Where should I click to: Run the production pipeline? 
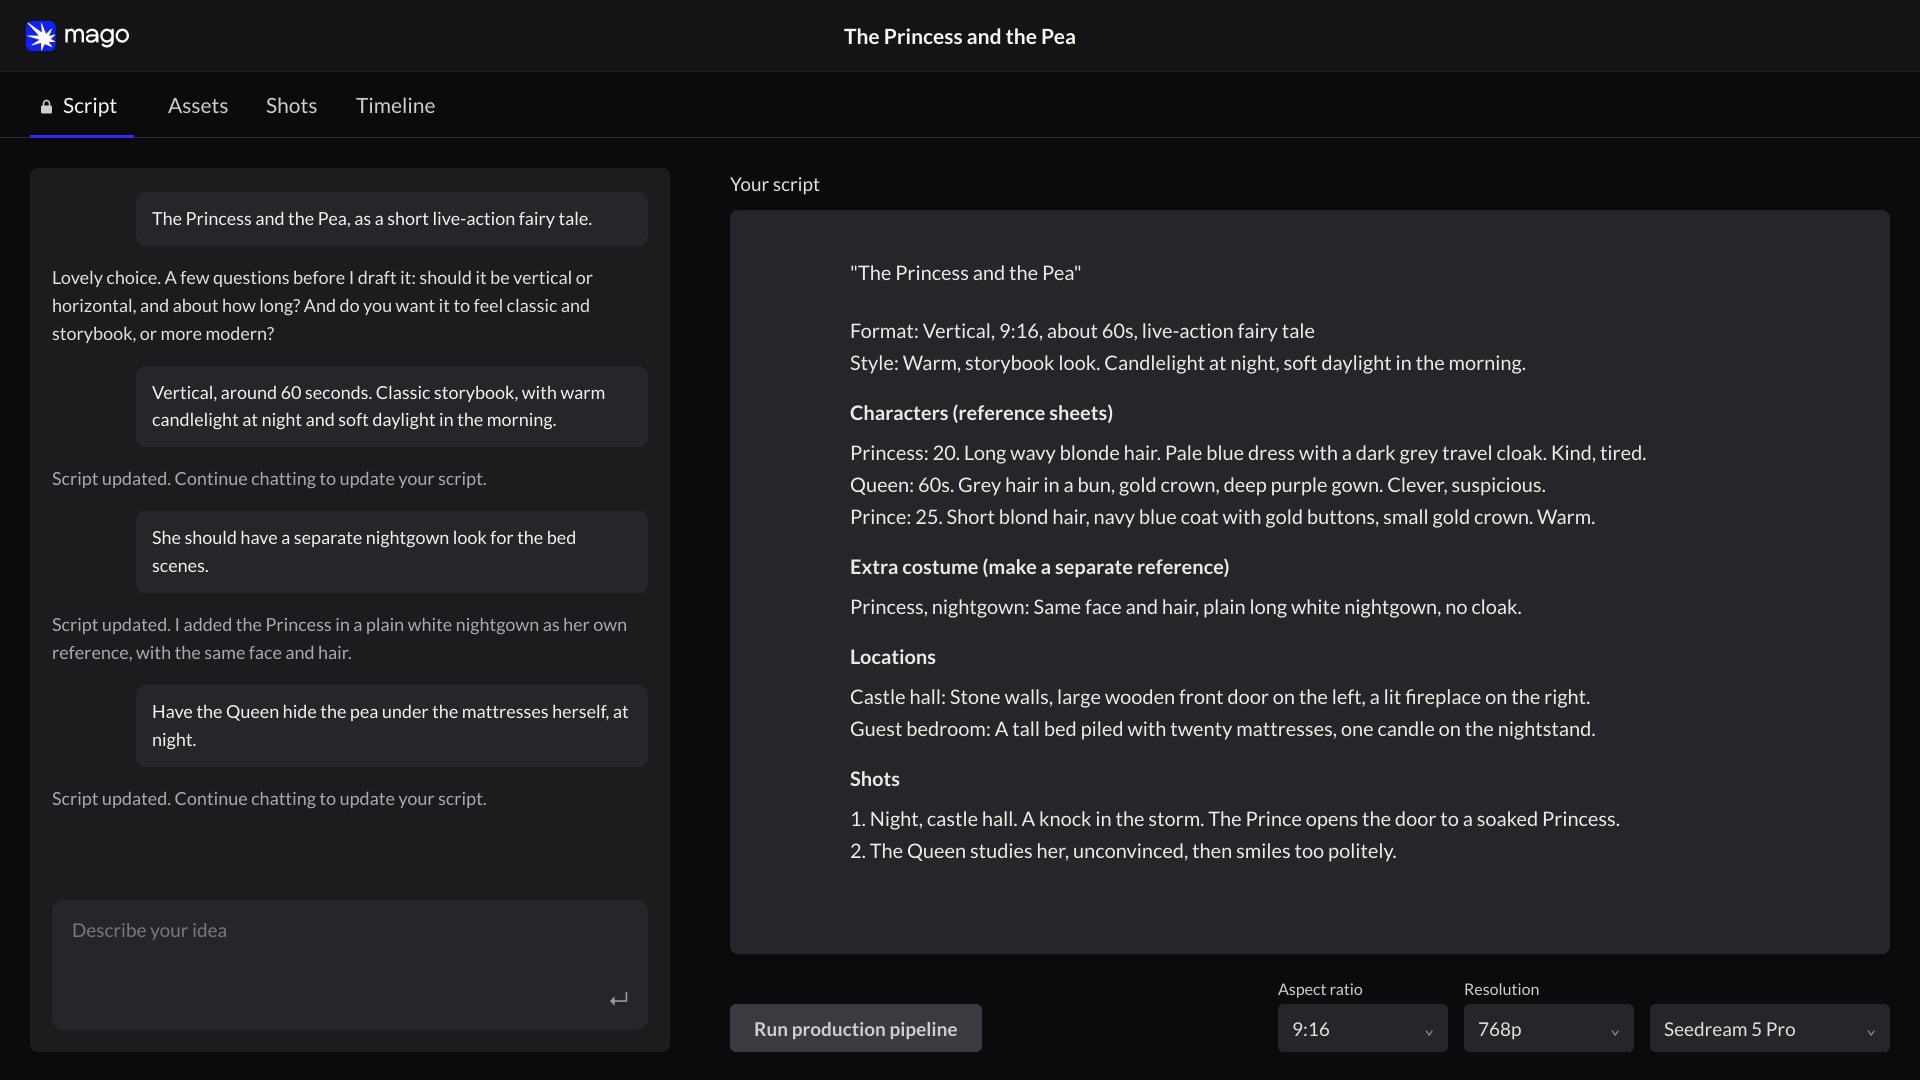(x=856, y=1028)
